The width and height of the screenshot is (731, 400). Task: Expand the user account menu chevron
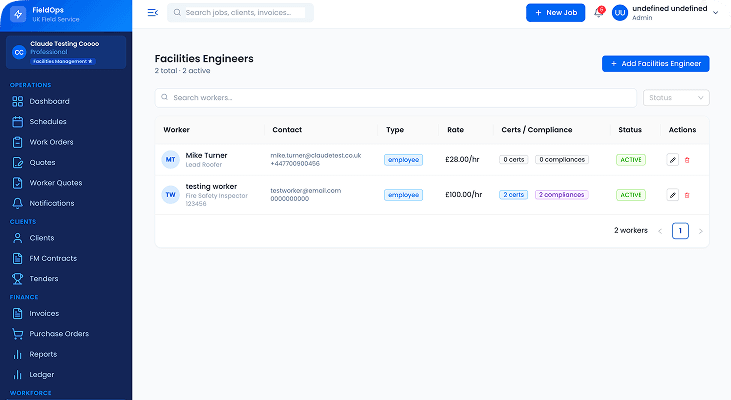[715, 13]
